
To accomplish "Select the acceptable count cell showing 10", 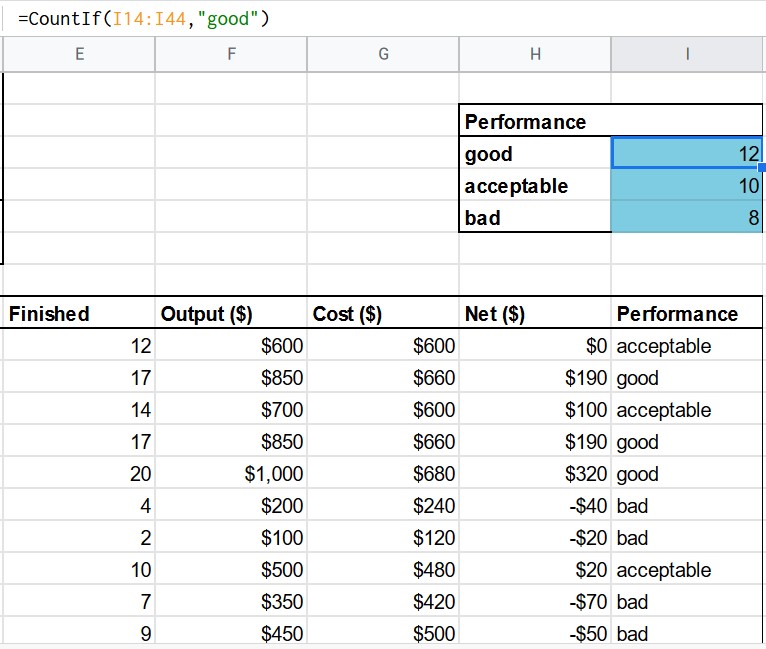I will [x=687, y=186].
